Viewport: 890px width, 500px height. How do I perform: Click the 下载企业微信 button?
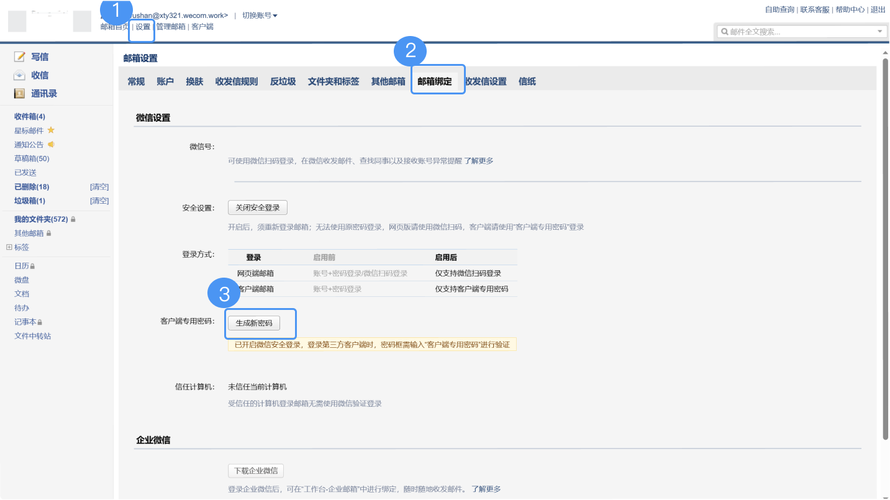(x=256, y=470)
